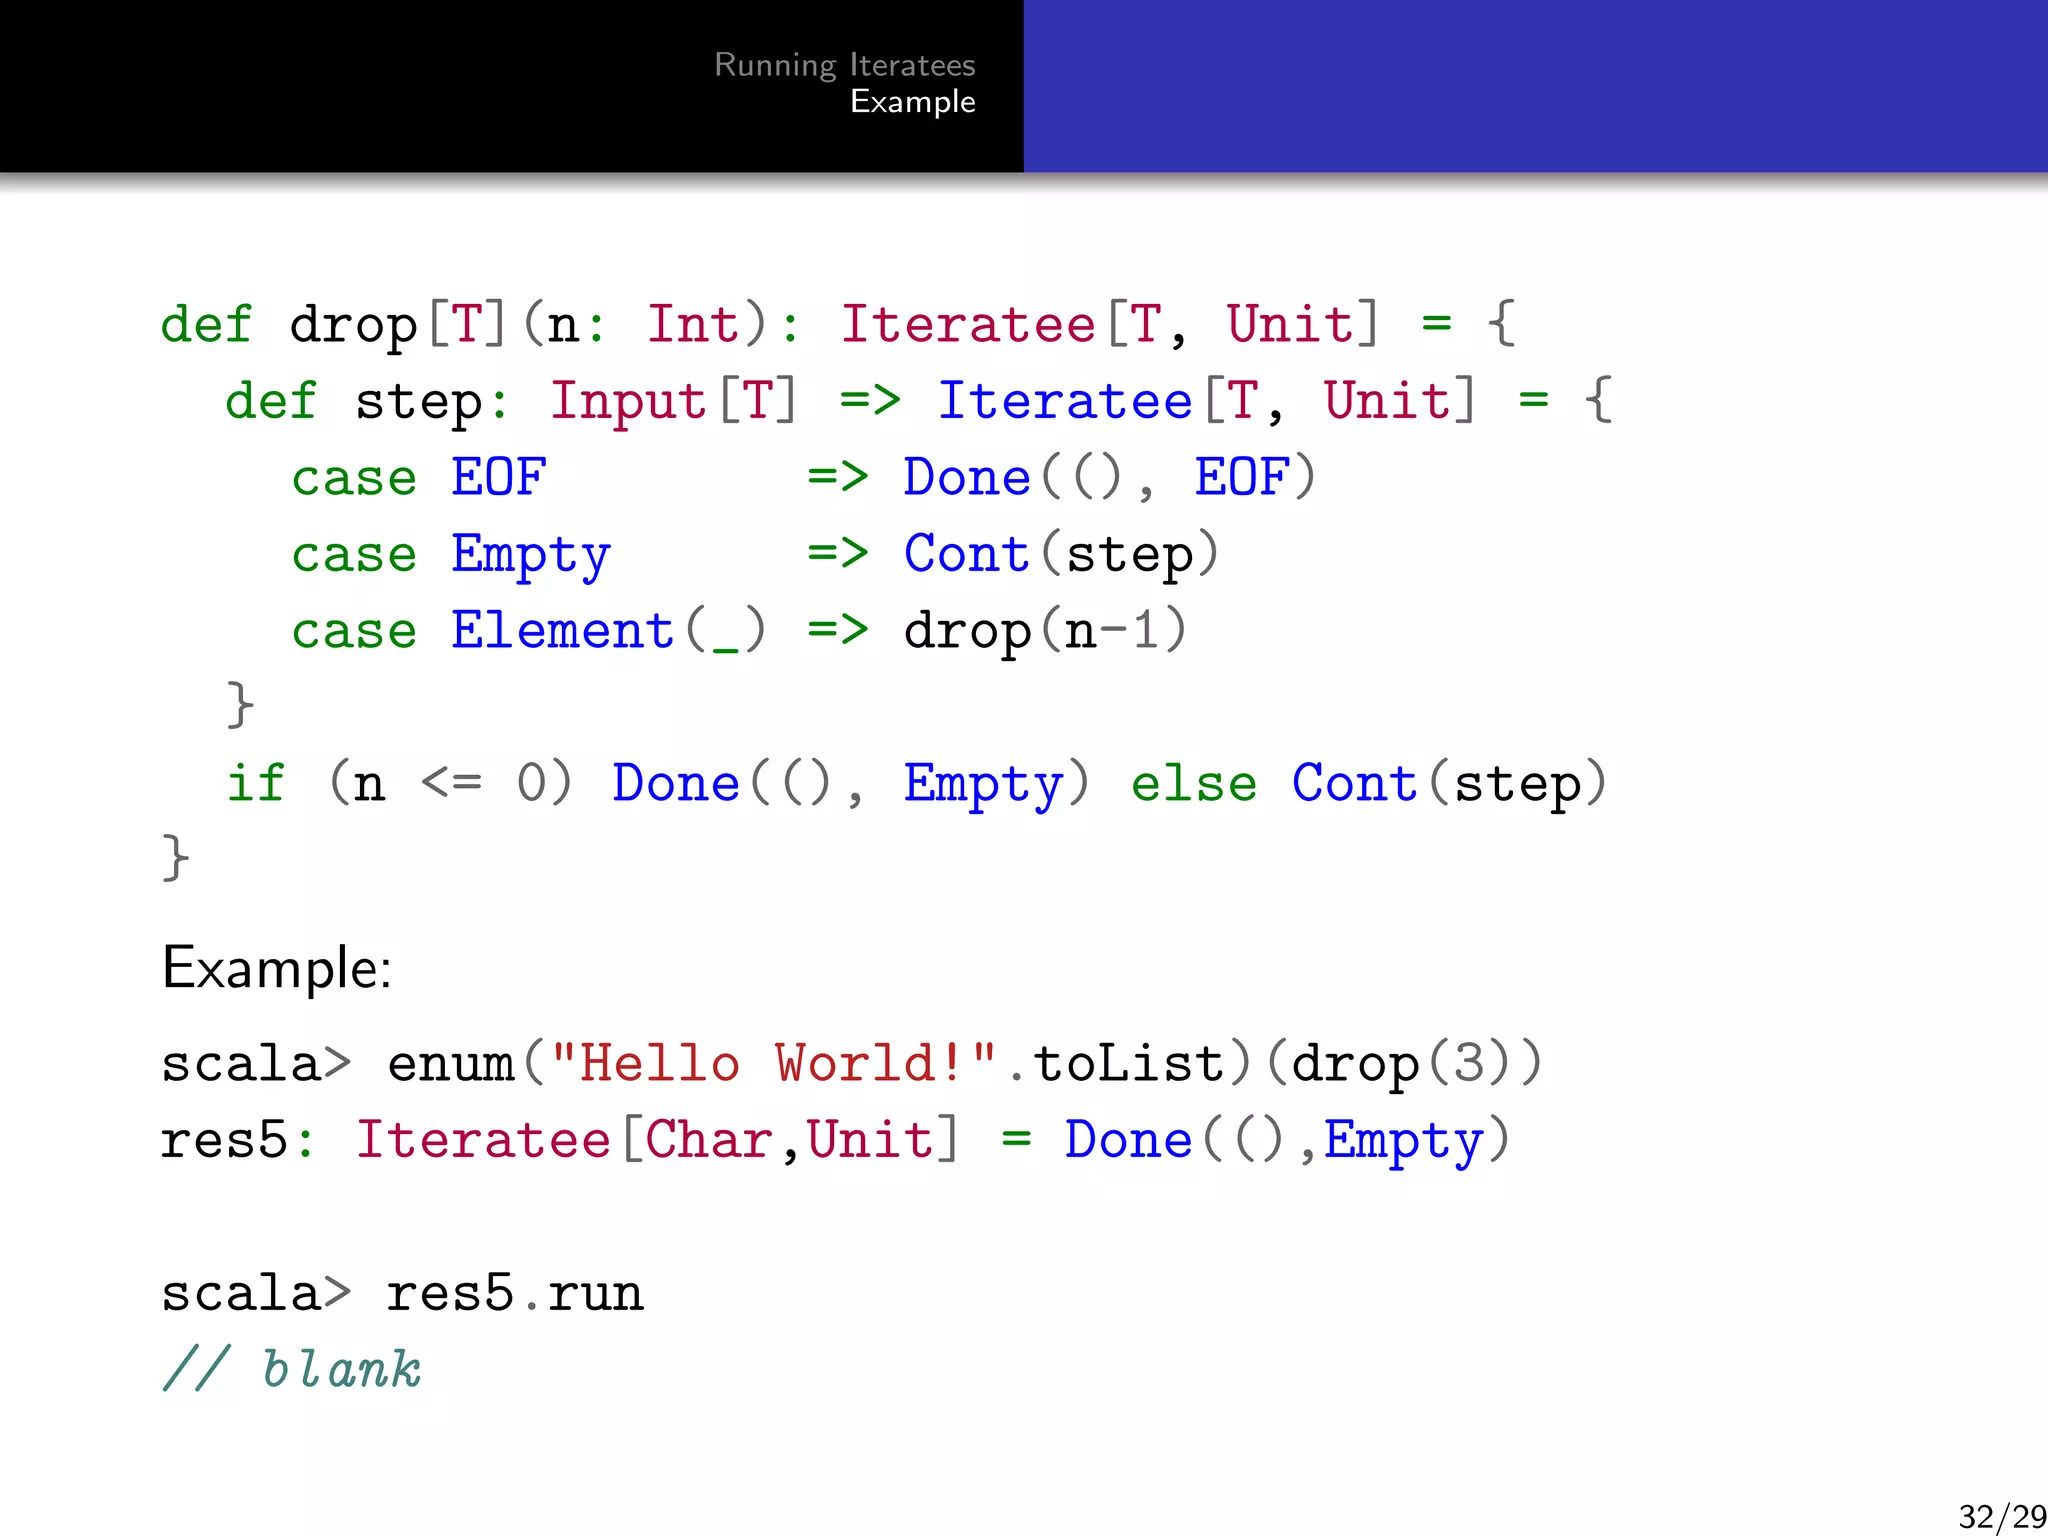Click the 'Cont(step)' in case Empty line

point(1061,555)
